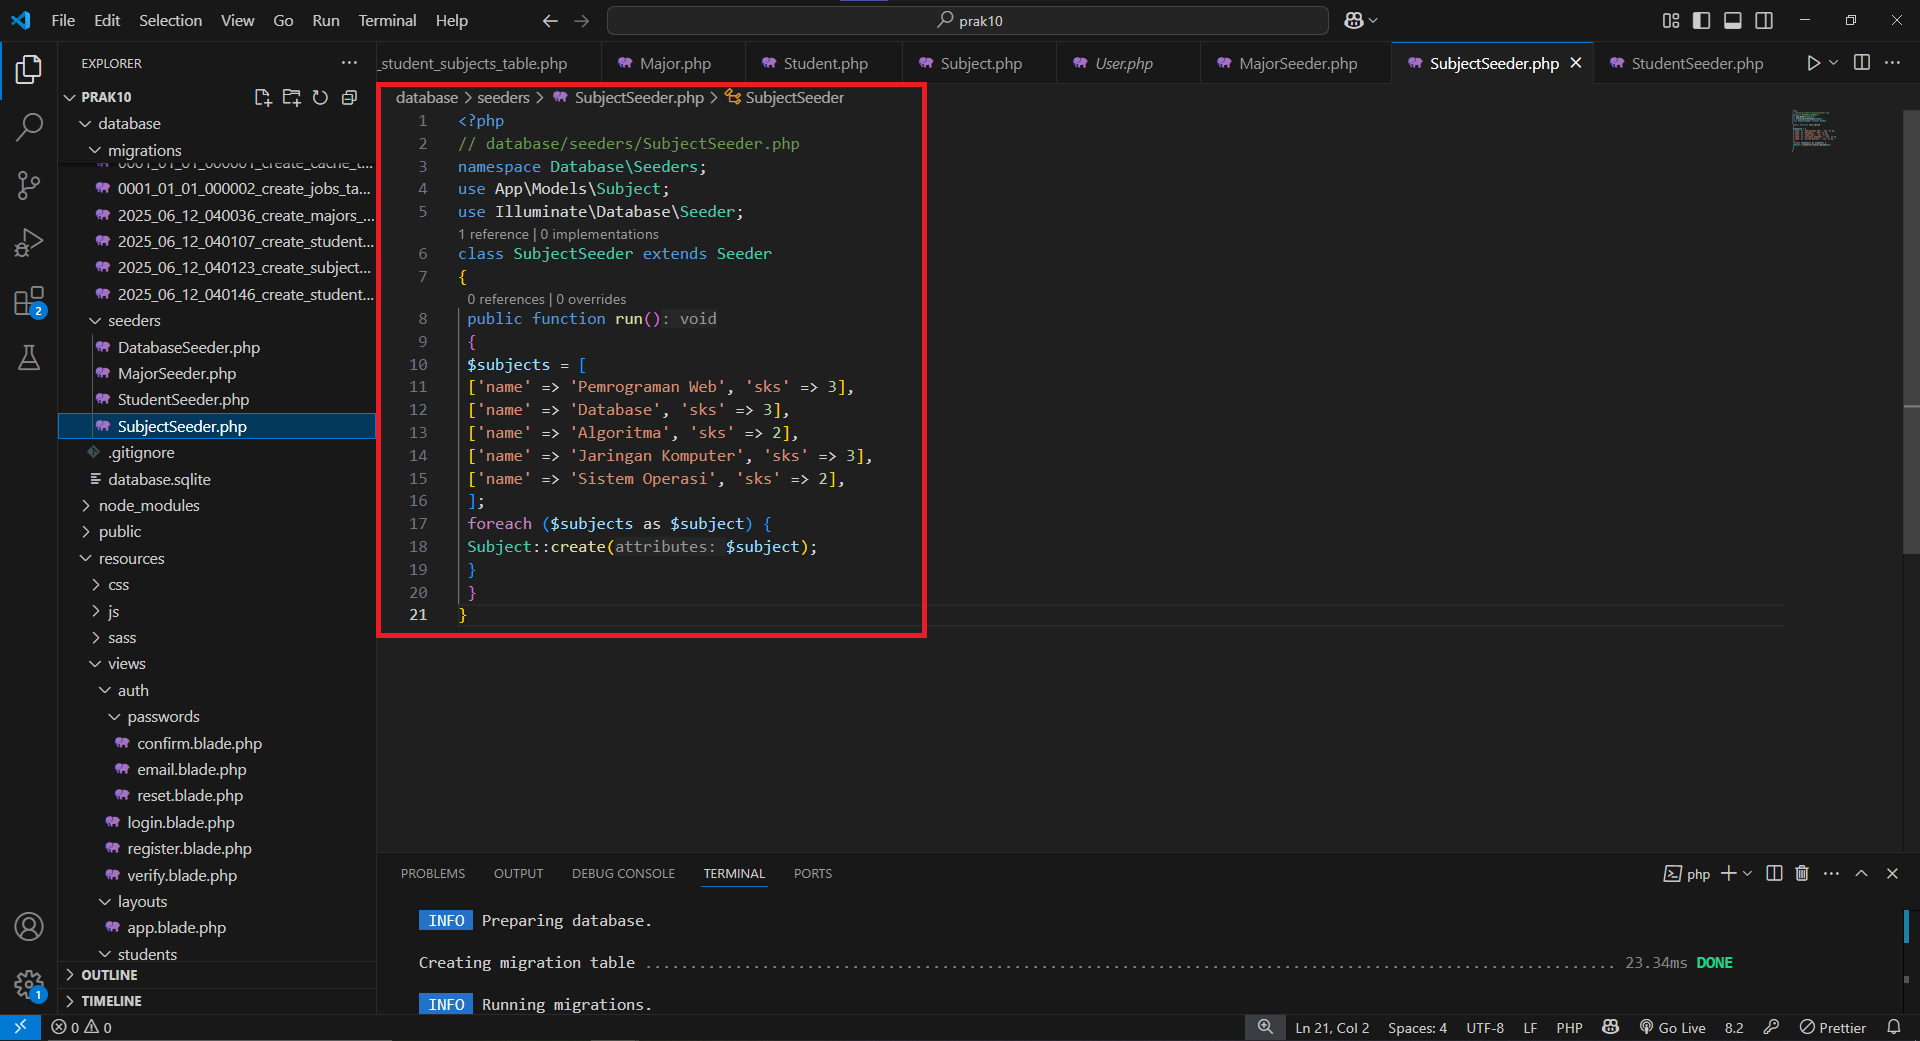Launch a new terminal with the plus icon
This screenshot has width=1920, height=1041.
coord(1728,873)
